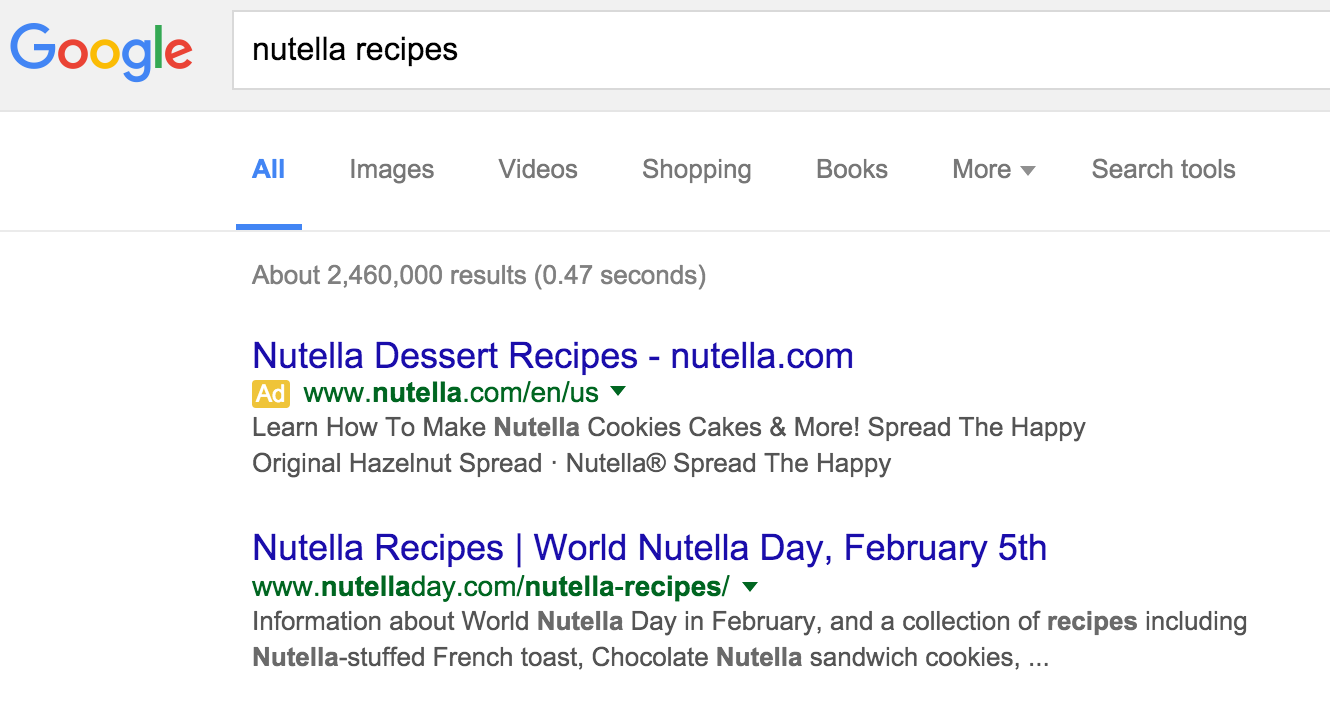The image size is (1330, 710).
Task: Go to the Shopping tab
Action: [x=696, y=170]
